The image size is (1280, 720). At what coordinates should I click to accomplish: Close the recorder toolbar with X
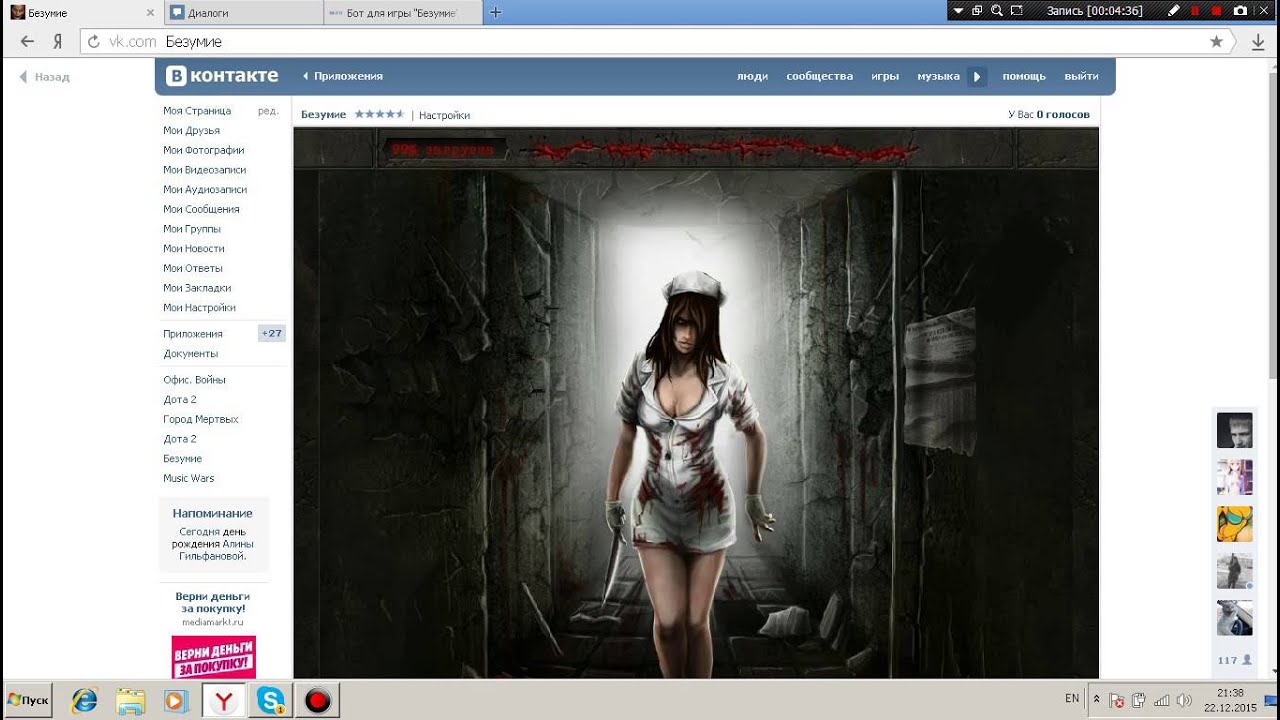click(1264, 10)
